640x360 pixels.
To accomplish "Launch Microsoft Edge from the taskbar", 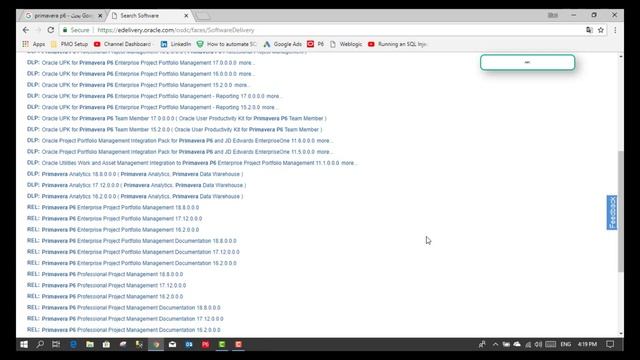I will coord(73,344).
